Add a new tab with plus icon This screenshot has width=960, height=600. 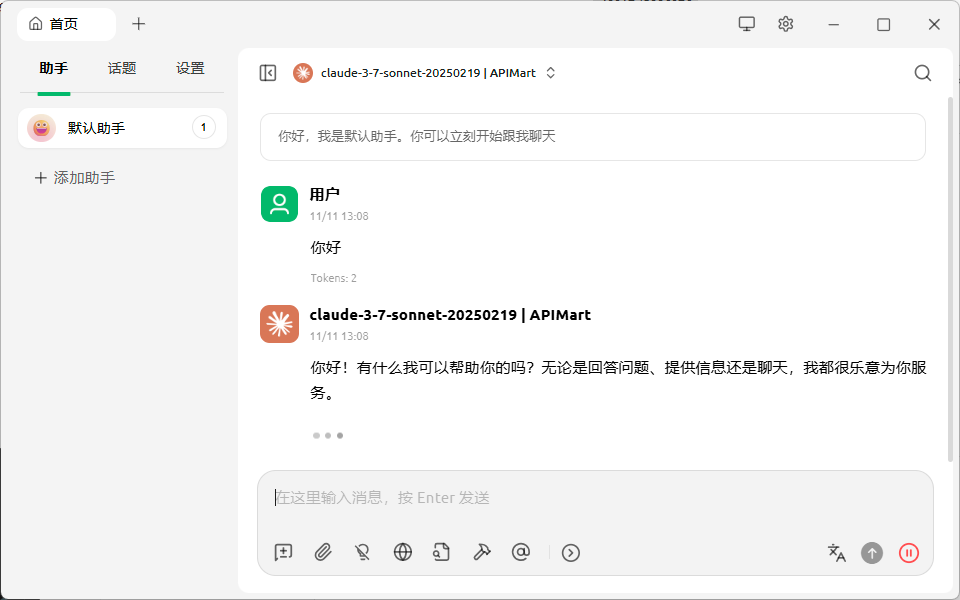point(139,24)
